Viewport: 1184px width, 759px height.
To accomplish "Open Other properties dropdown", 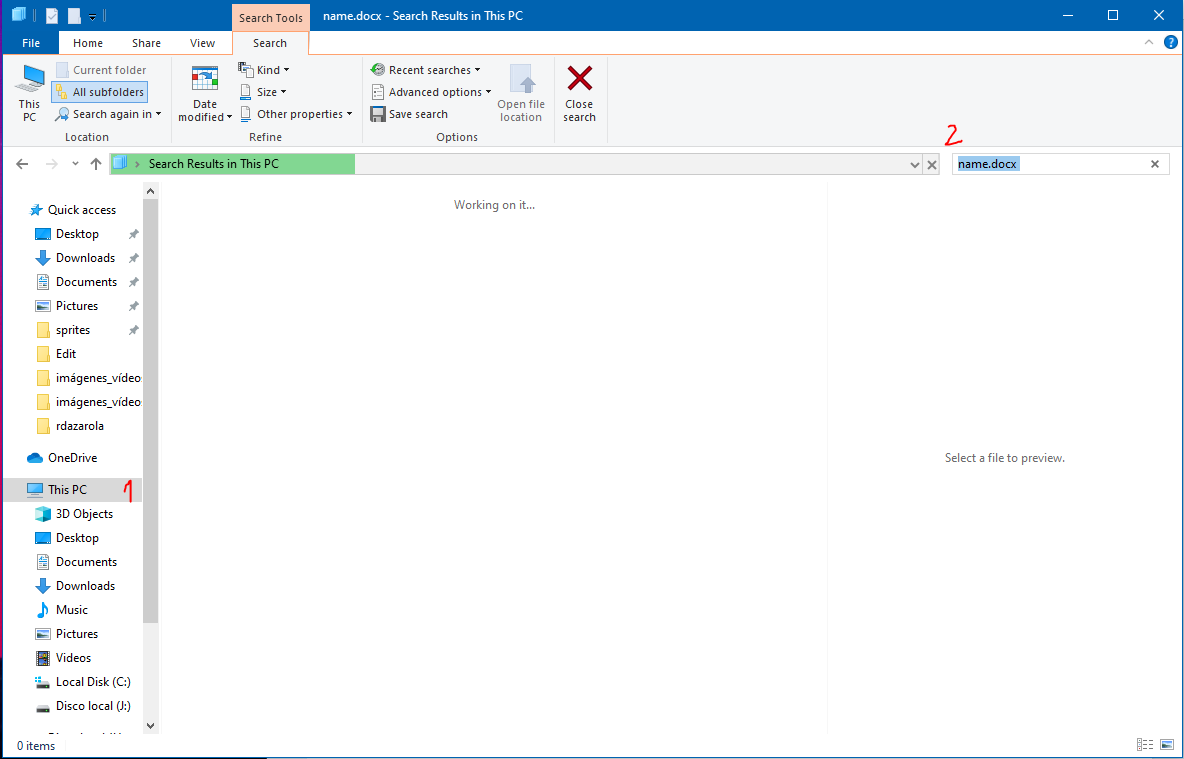I will click(x=296, y=114).
